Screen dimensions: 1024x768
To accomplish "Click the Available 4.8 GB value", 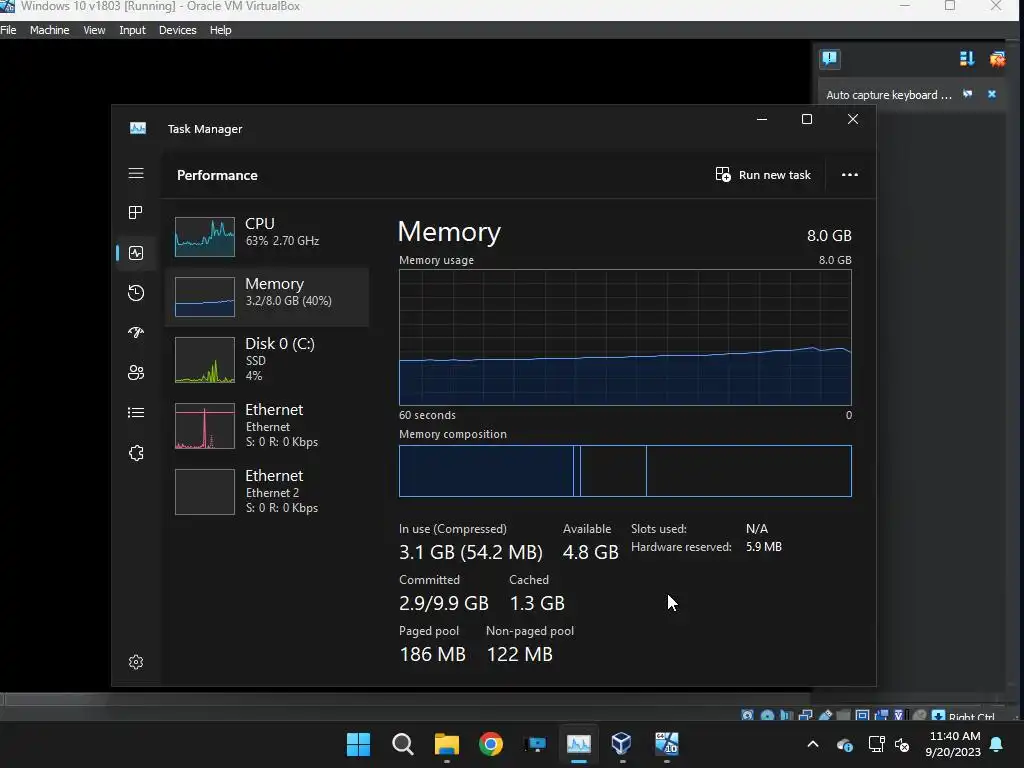I will (x=590, y=552).
